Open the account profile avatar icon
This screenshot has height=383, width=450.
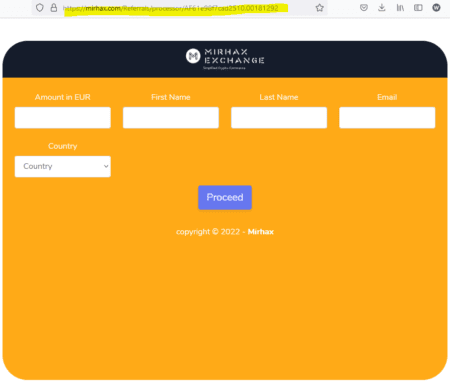436,7
